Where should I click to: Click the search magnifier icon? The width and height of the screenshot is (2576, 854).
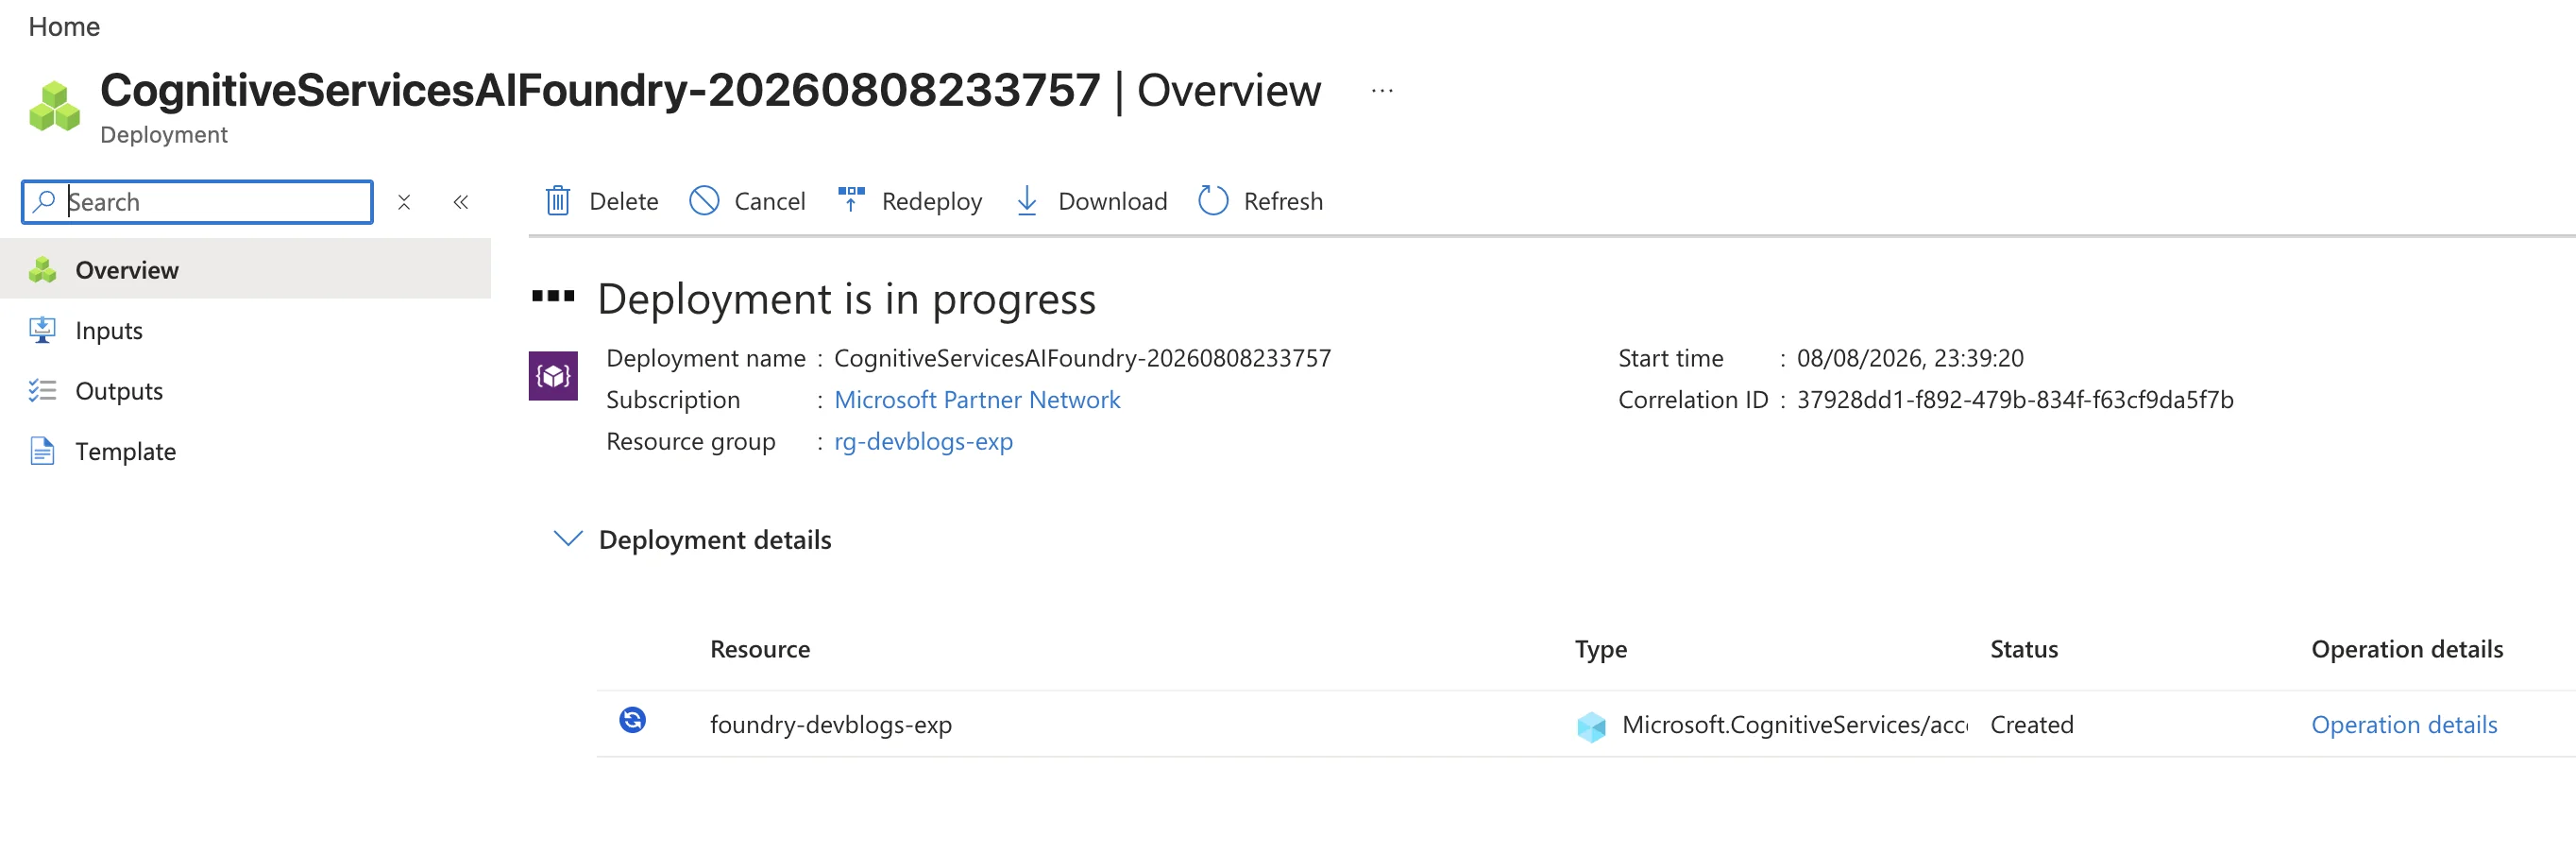(44, 202)
